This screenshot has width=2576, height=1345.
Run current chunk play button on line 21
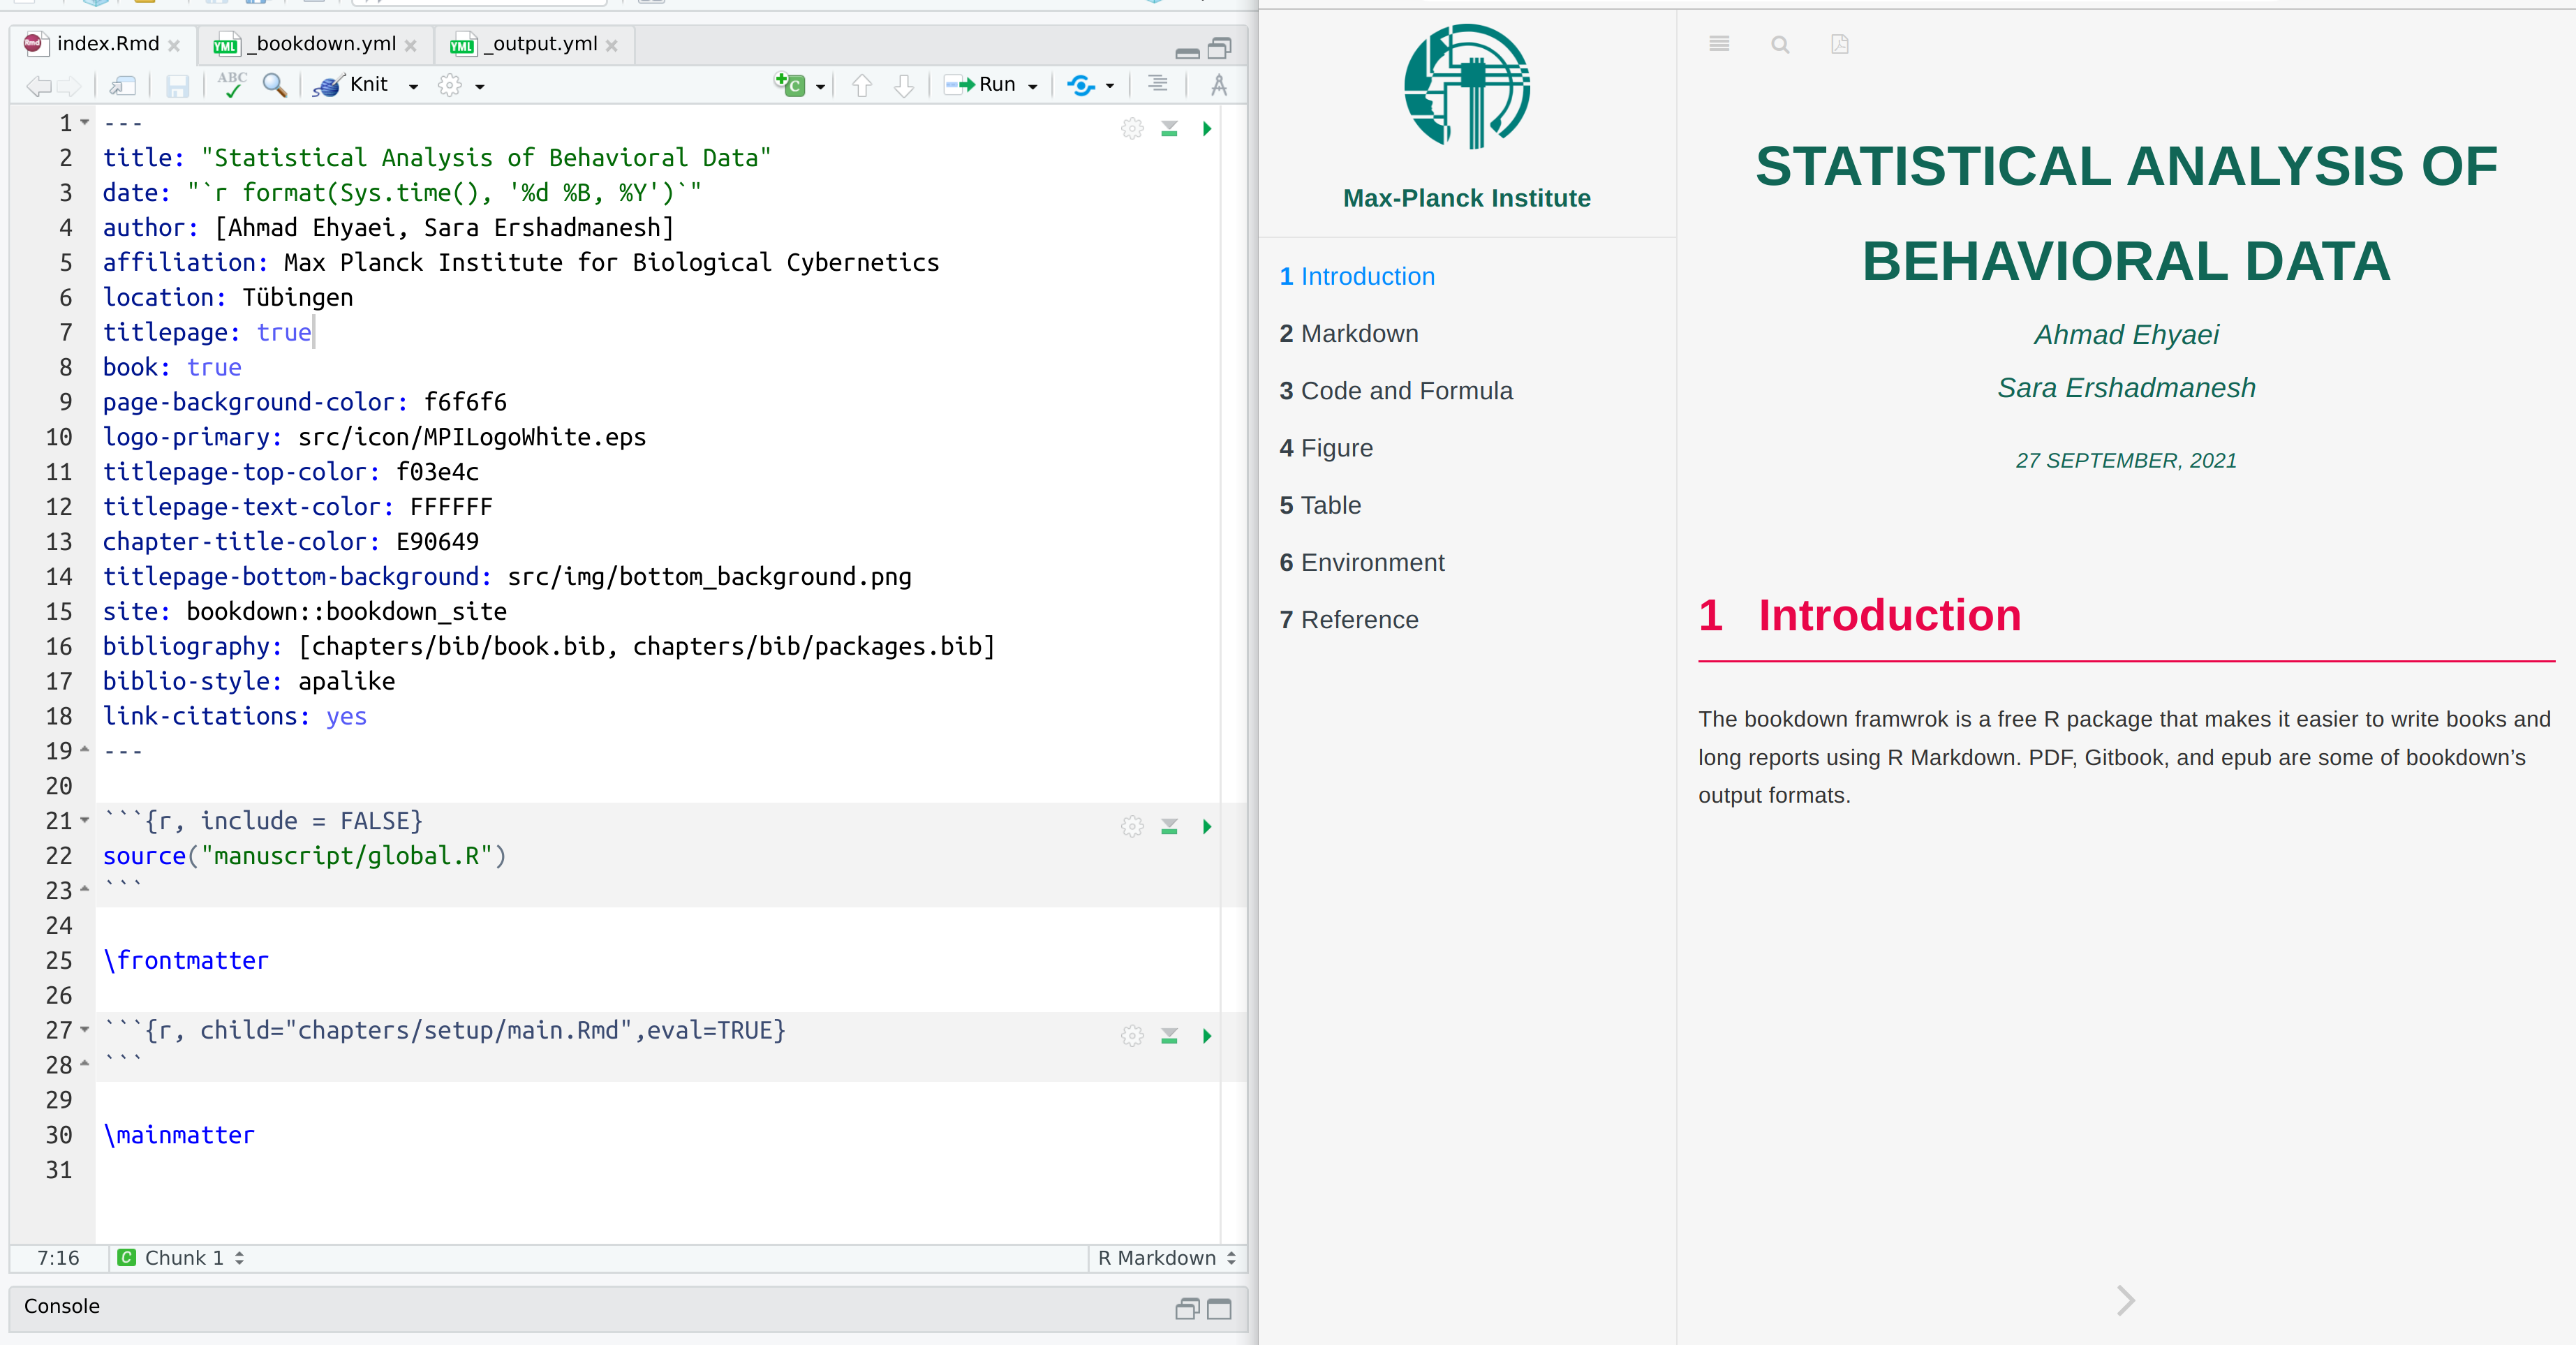tap(1207, 826)
